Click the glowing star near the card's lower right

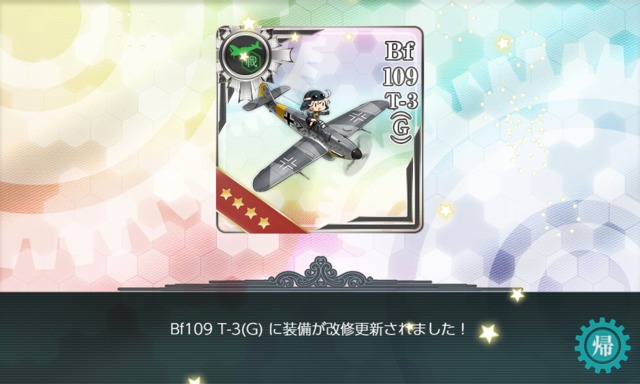pyautogui.click(x=446, y=211)
